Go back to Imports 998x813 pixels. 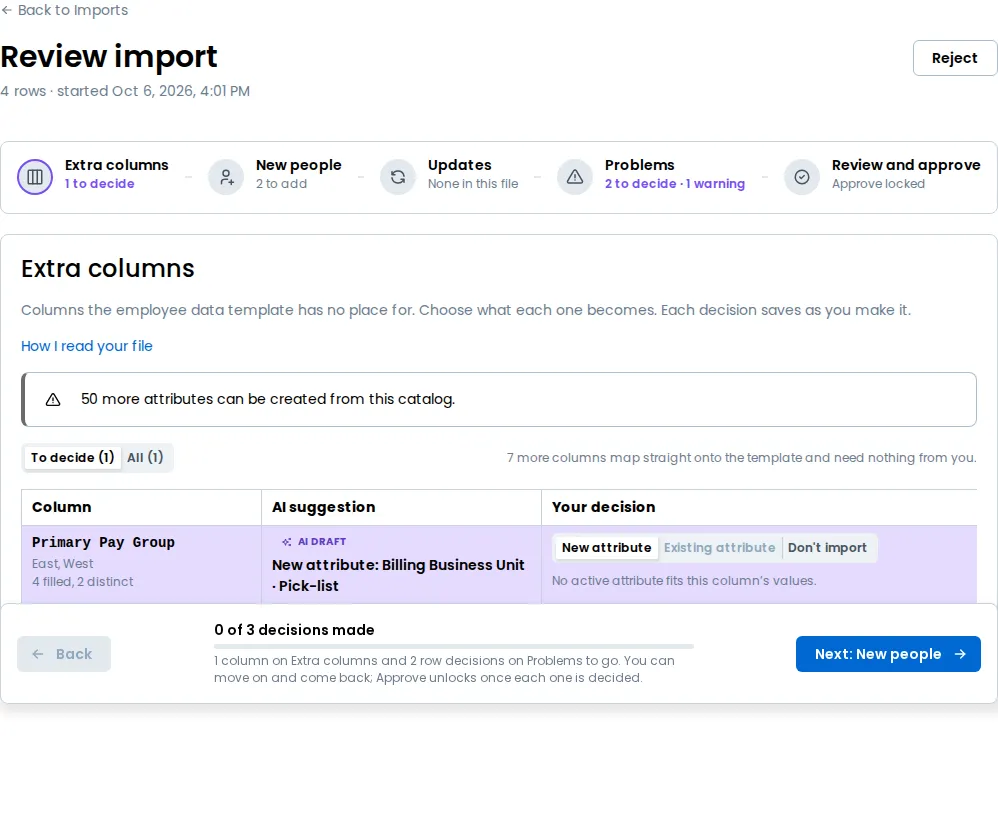click(64, 10)
